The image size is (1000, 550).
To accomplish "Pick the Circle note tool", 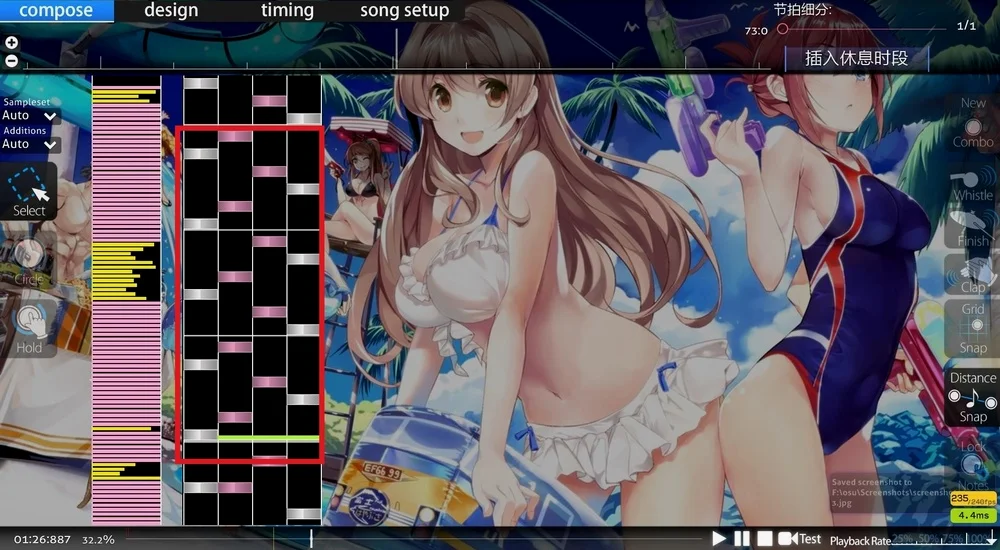I will pyautogui.click(x=29, y=260).
